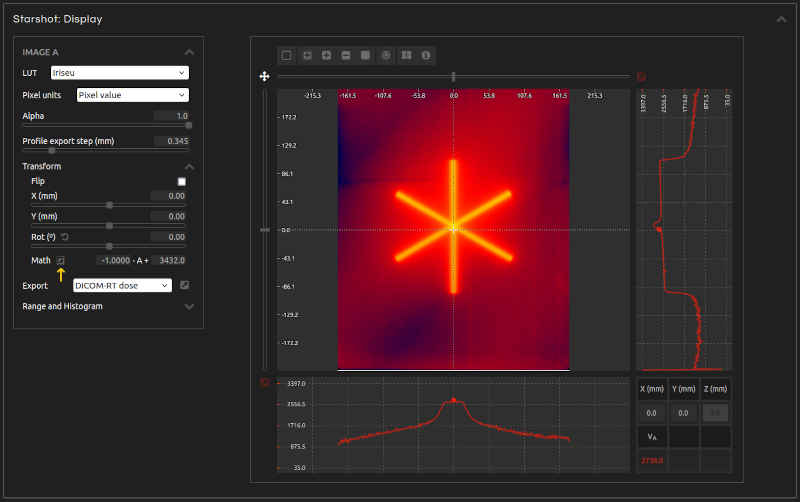Click the four-panel grid layout icon
The height and width of the screenshot is (502, 800).
(407, 55)
